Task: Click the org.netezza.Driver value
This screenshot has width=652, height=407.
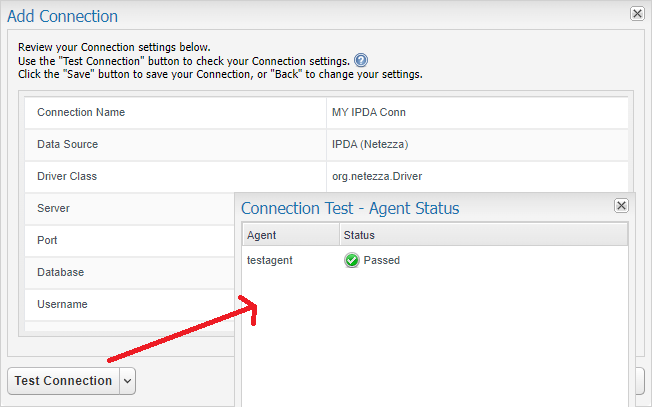Action: [x=376, y=176]
